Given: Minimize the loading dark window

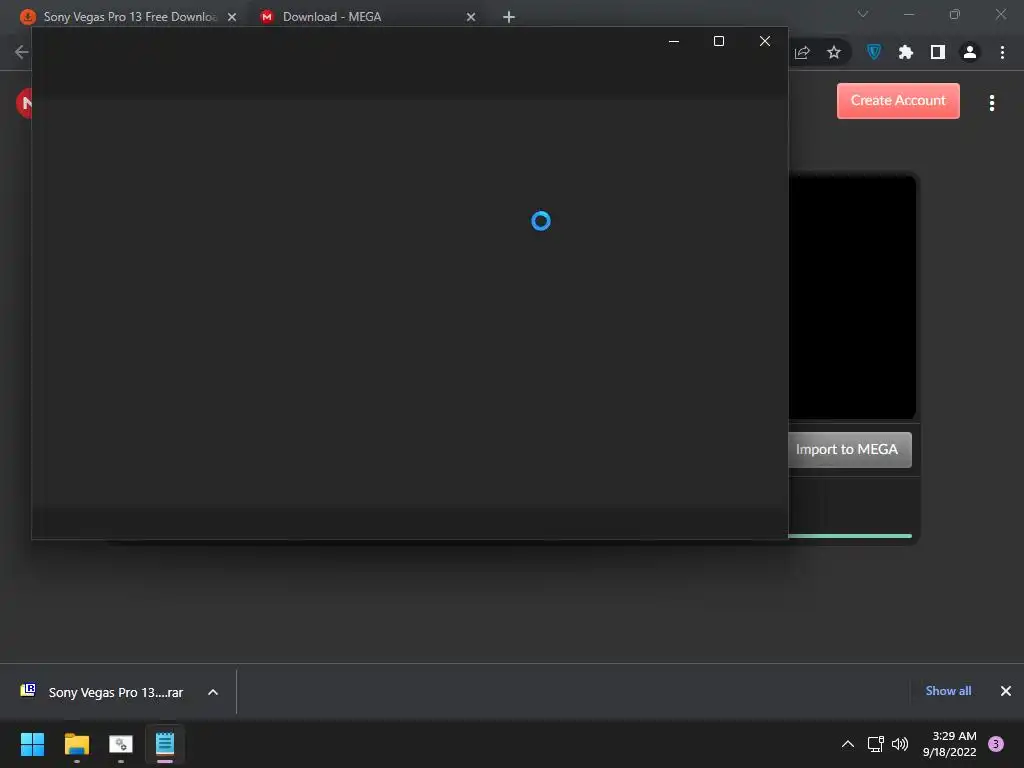Looking at the screenshot, I should coord(674,41).
